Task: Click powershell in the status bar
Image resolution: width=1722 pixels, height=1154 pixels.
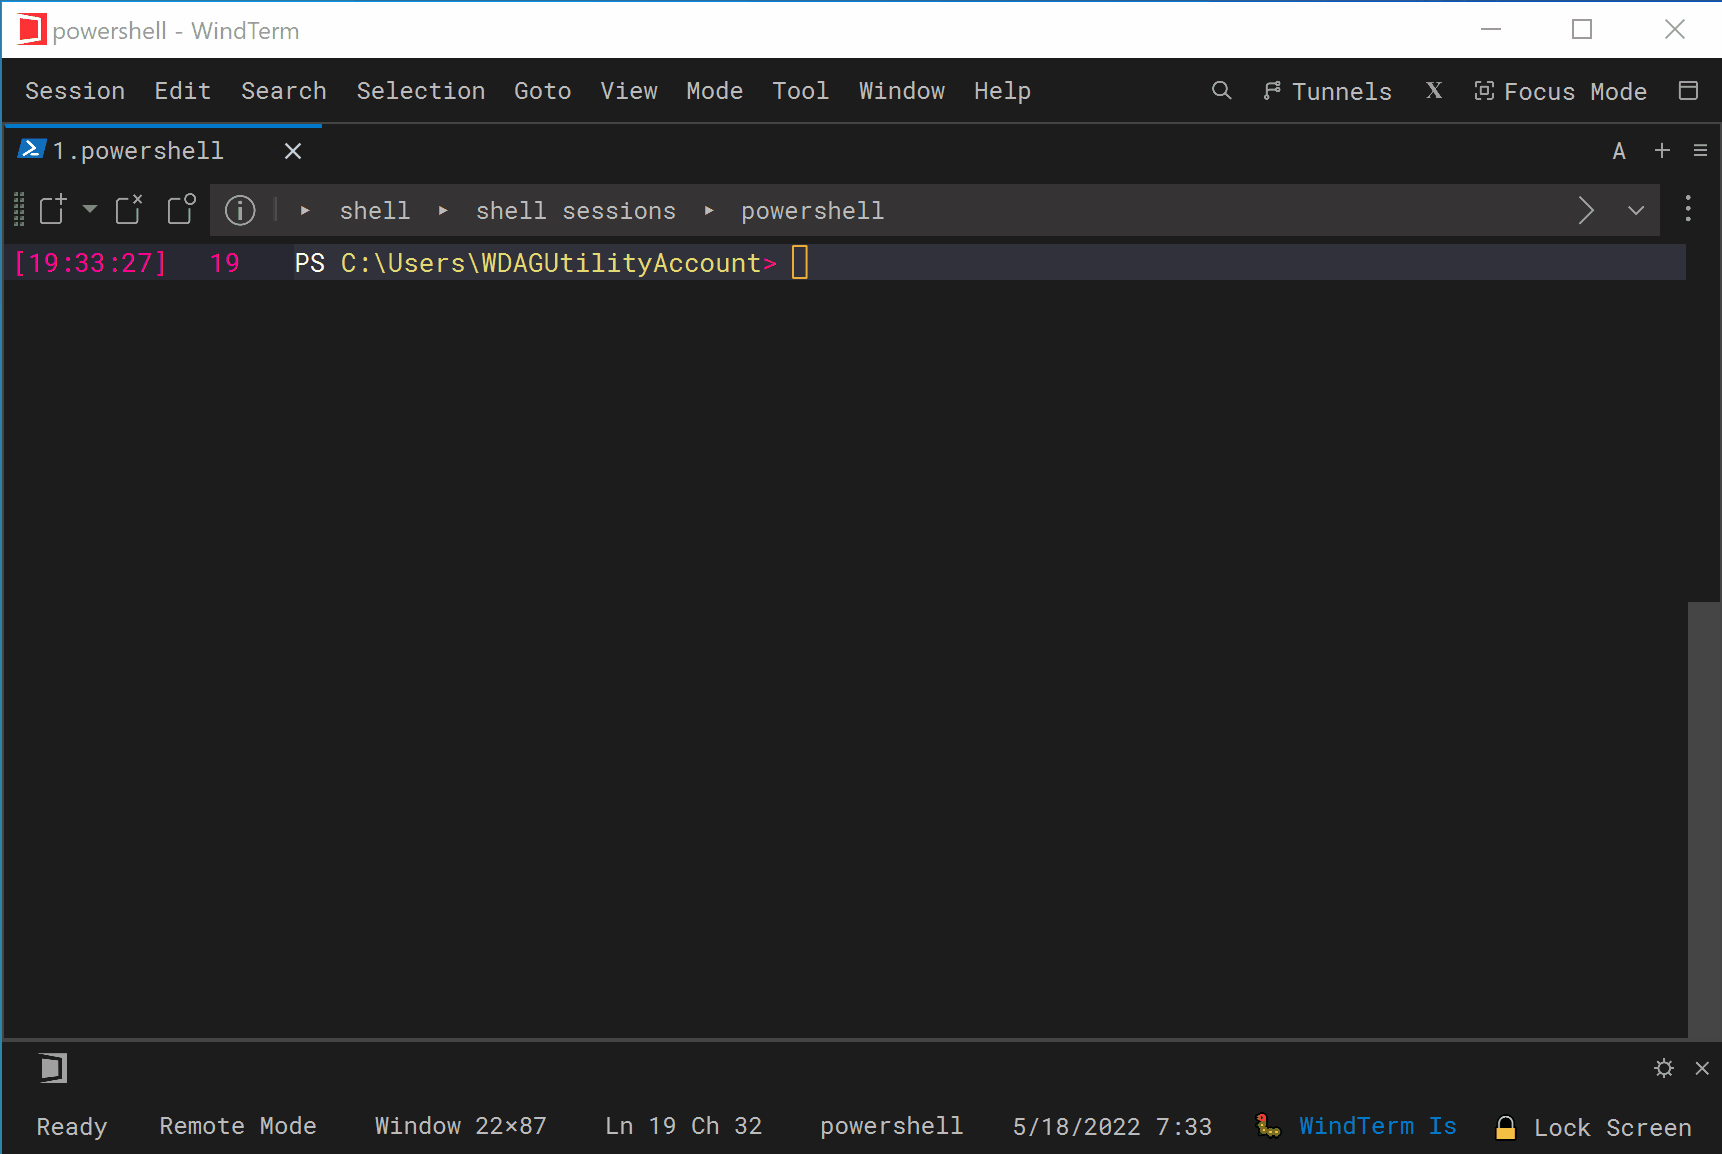Action: coord(892,1126)
